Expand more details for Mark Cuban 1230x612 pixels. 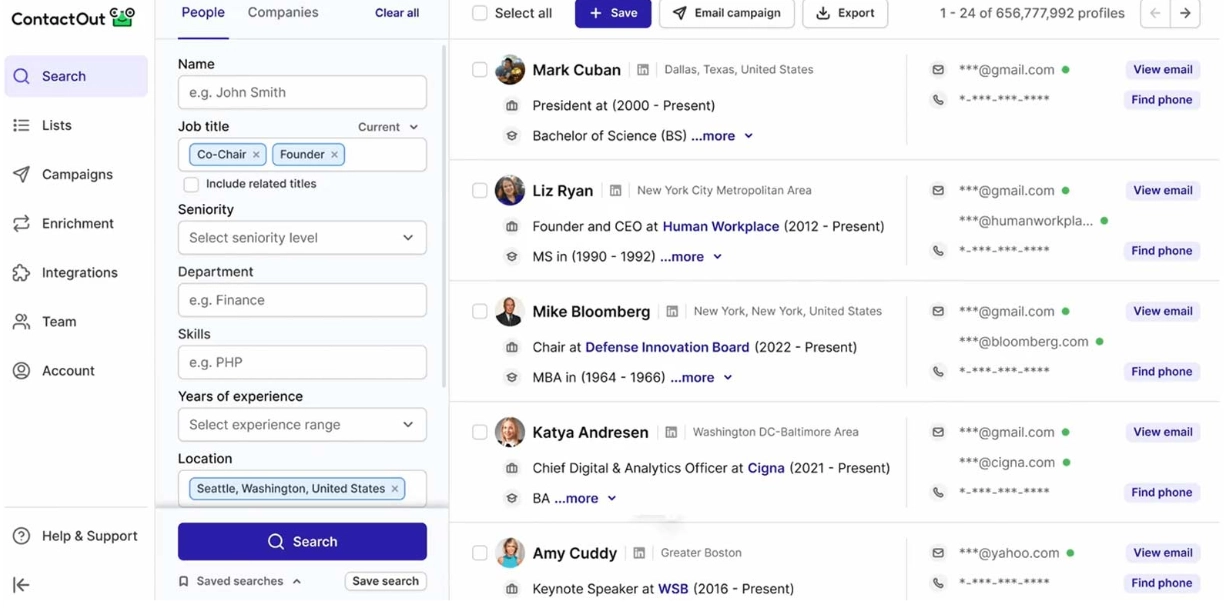click(722, 137)
